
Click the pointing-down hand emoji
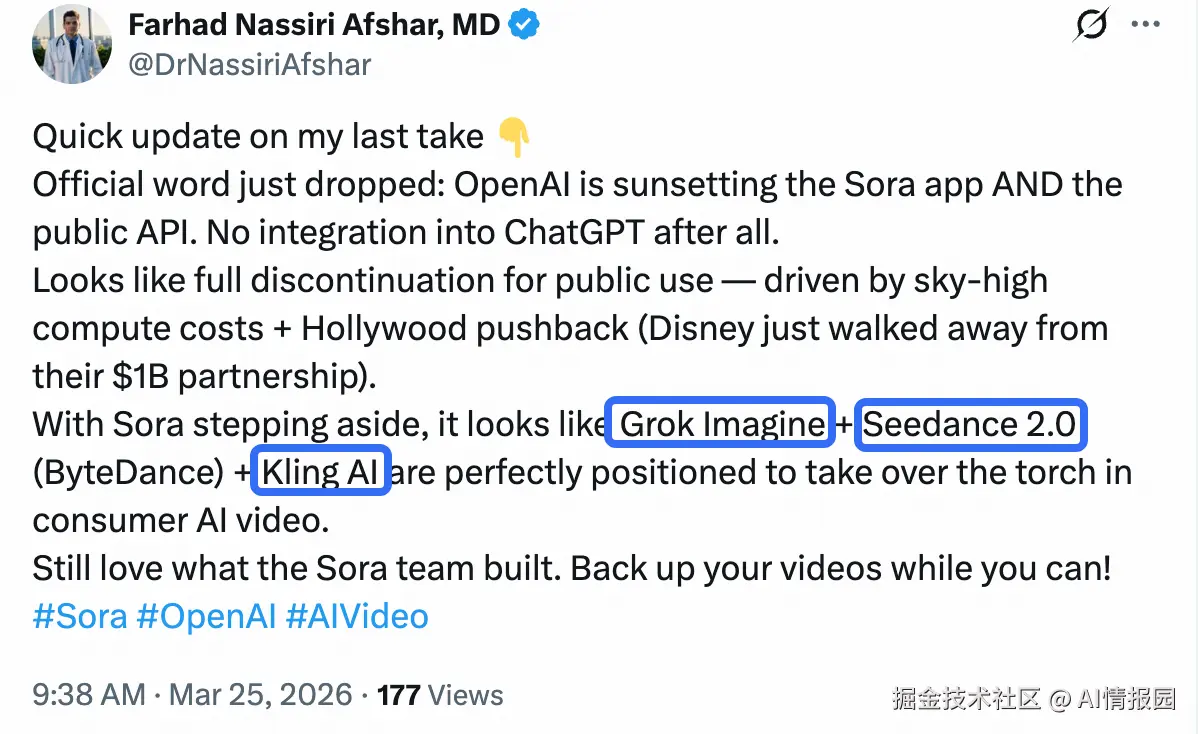(x=513, y=138)
